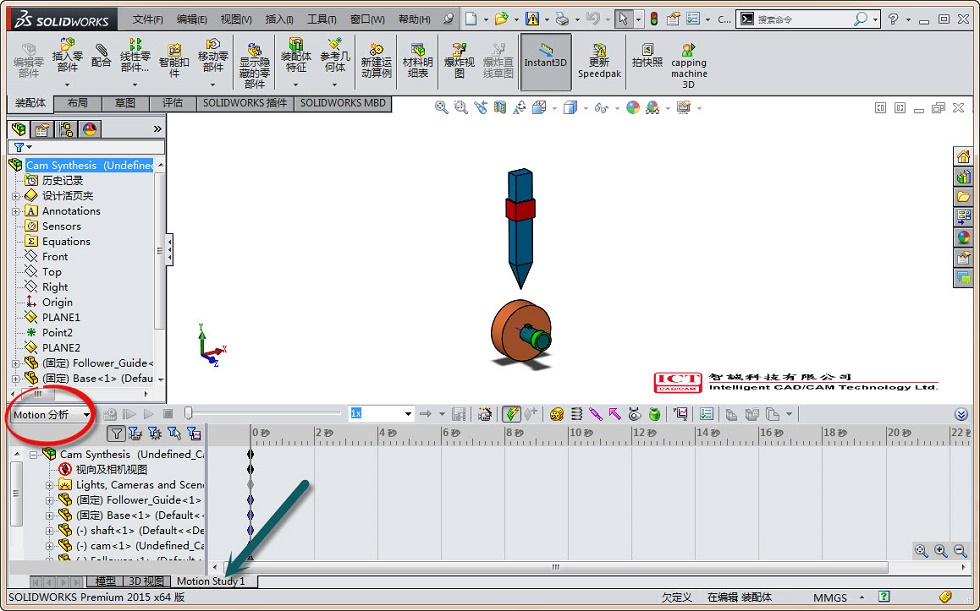Image resolution: width=980 pixels, height=611 pixels.
Task: Switch to the Motion Study 1 tab
Action: 210,581
